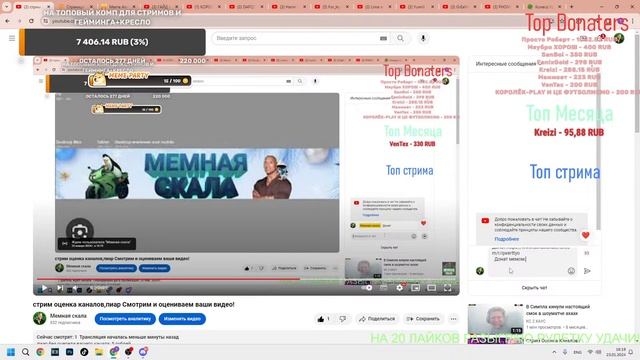The image size is (640, 360).
Task: Open the ENG language switcher
Action: click(x=578, y=352)
